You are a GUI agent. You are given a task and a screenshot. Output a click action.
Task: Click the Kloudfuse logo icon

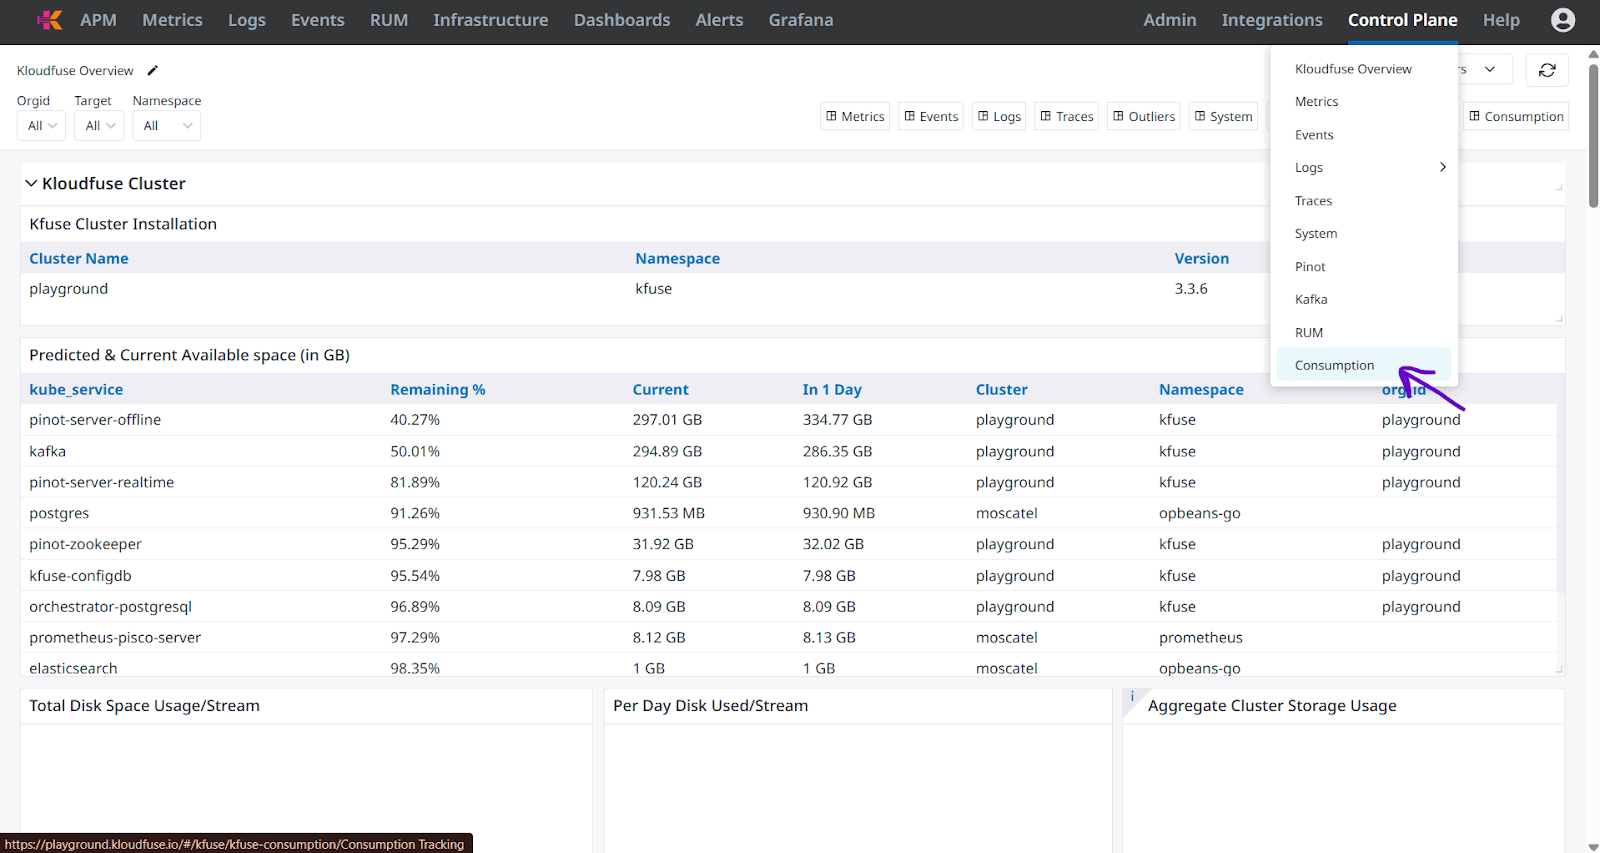pyautogui.click(x=50, y=20)
